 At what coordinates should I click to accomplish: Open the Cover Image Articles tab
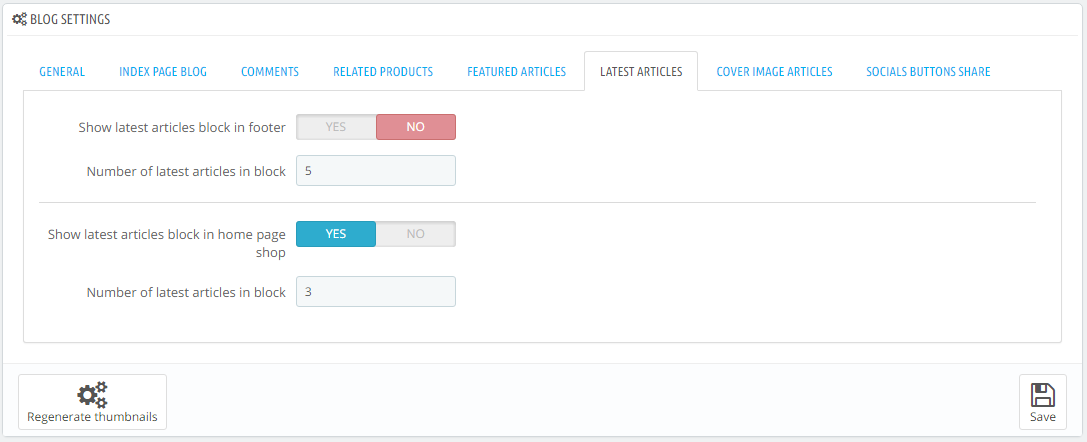point(774,71)
